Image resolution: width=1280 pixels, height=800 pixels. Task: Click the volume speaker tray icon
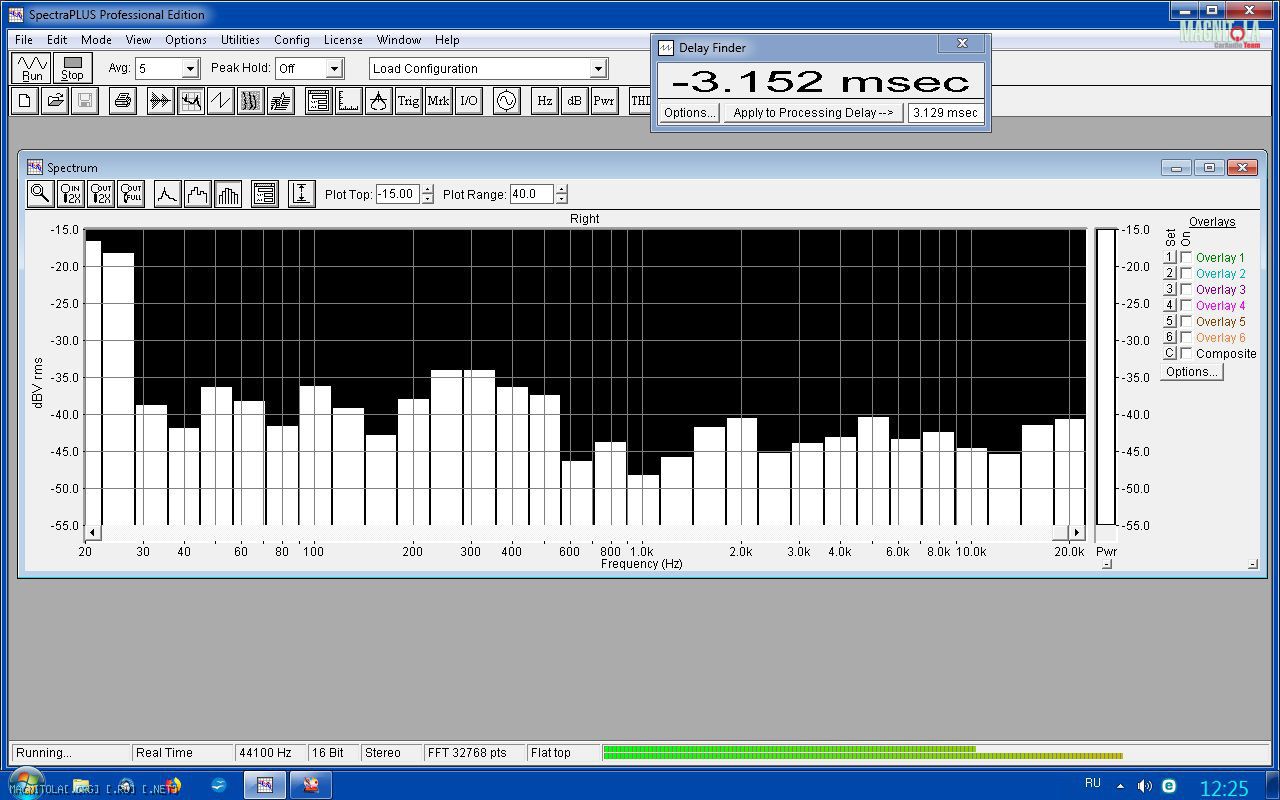coord(1144,786)
